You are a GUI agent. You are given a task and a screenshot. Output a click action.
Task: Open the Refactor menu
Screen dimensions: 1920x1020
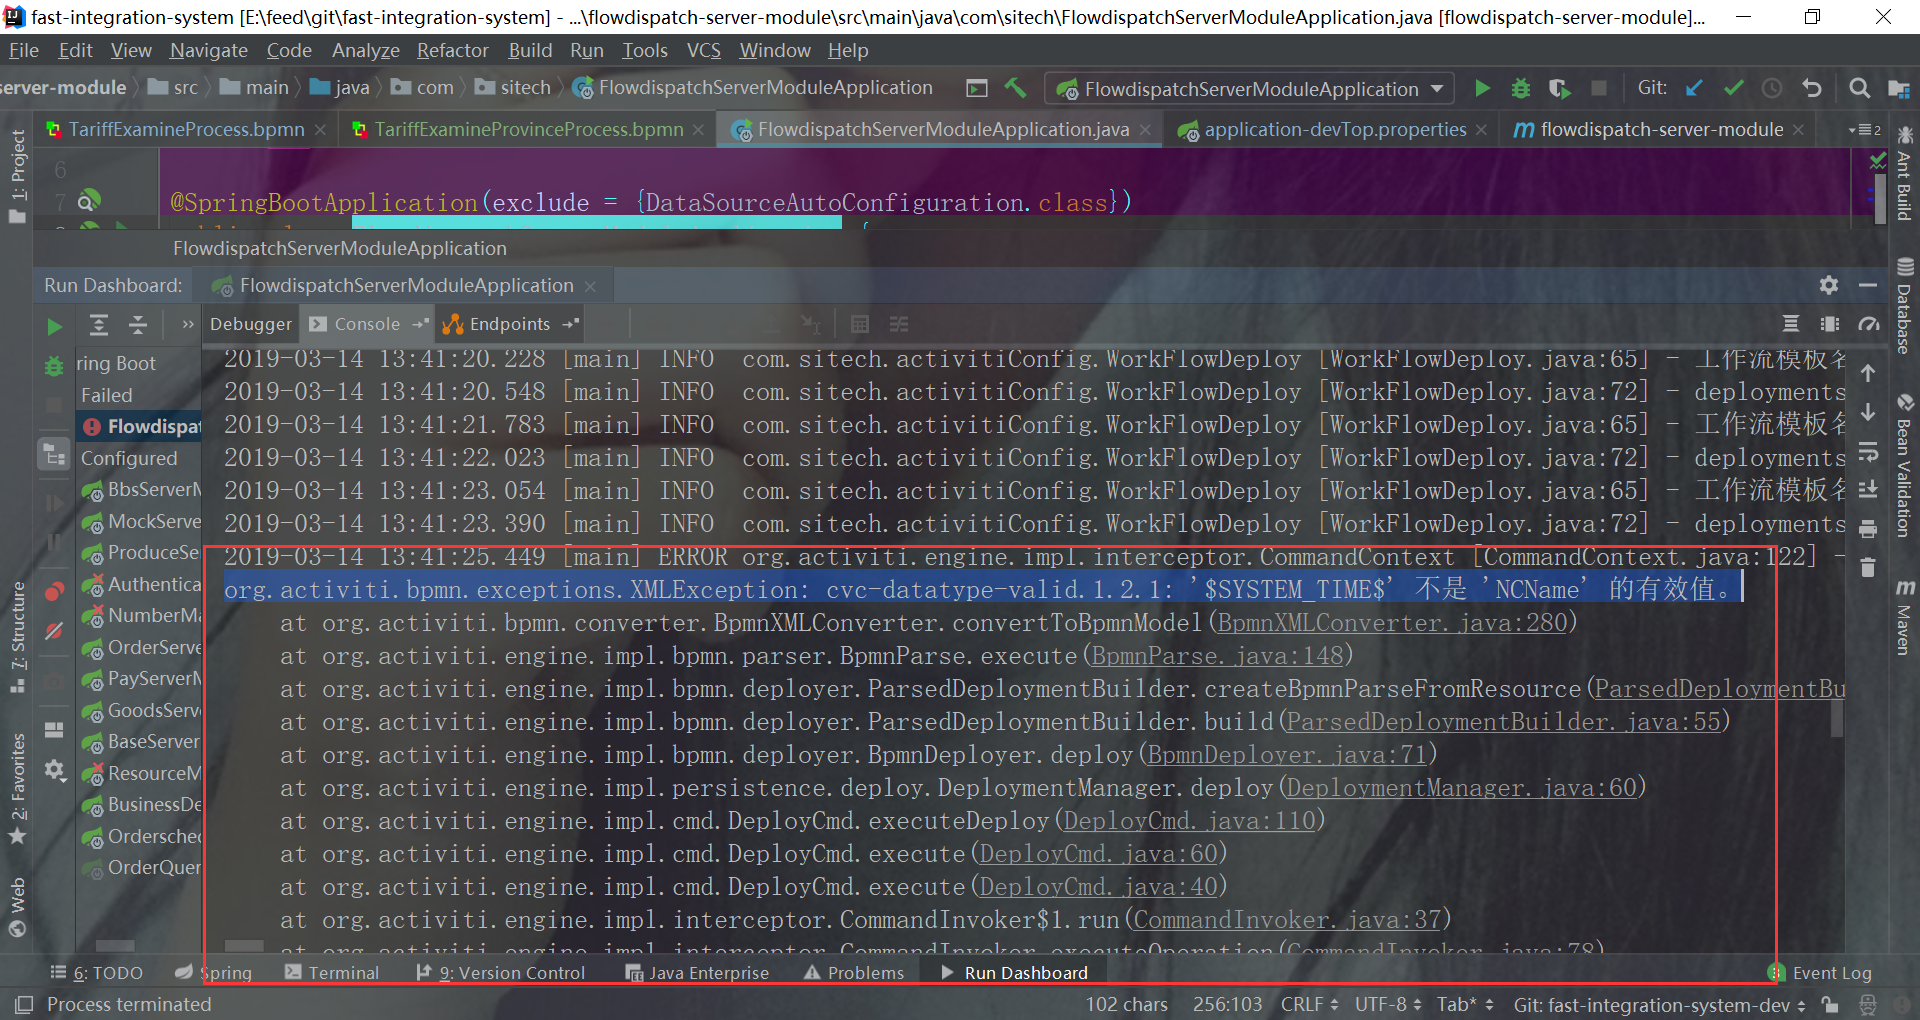click(452, 50)
